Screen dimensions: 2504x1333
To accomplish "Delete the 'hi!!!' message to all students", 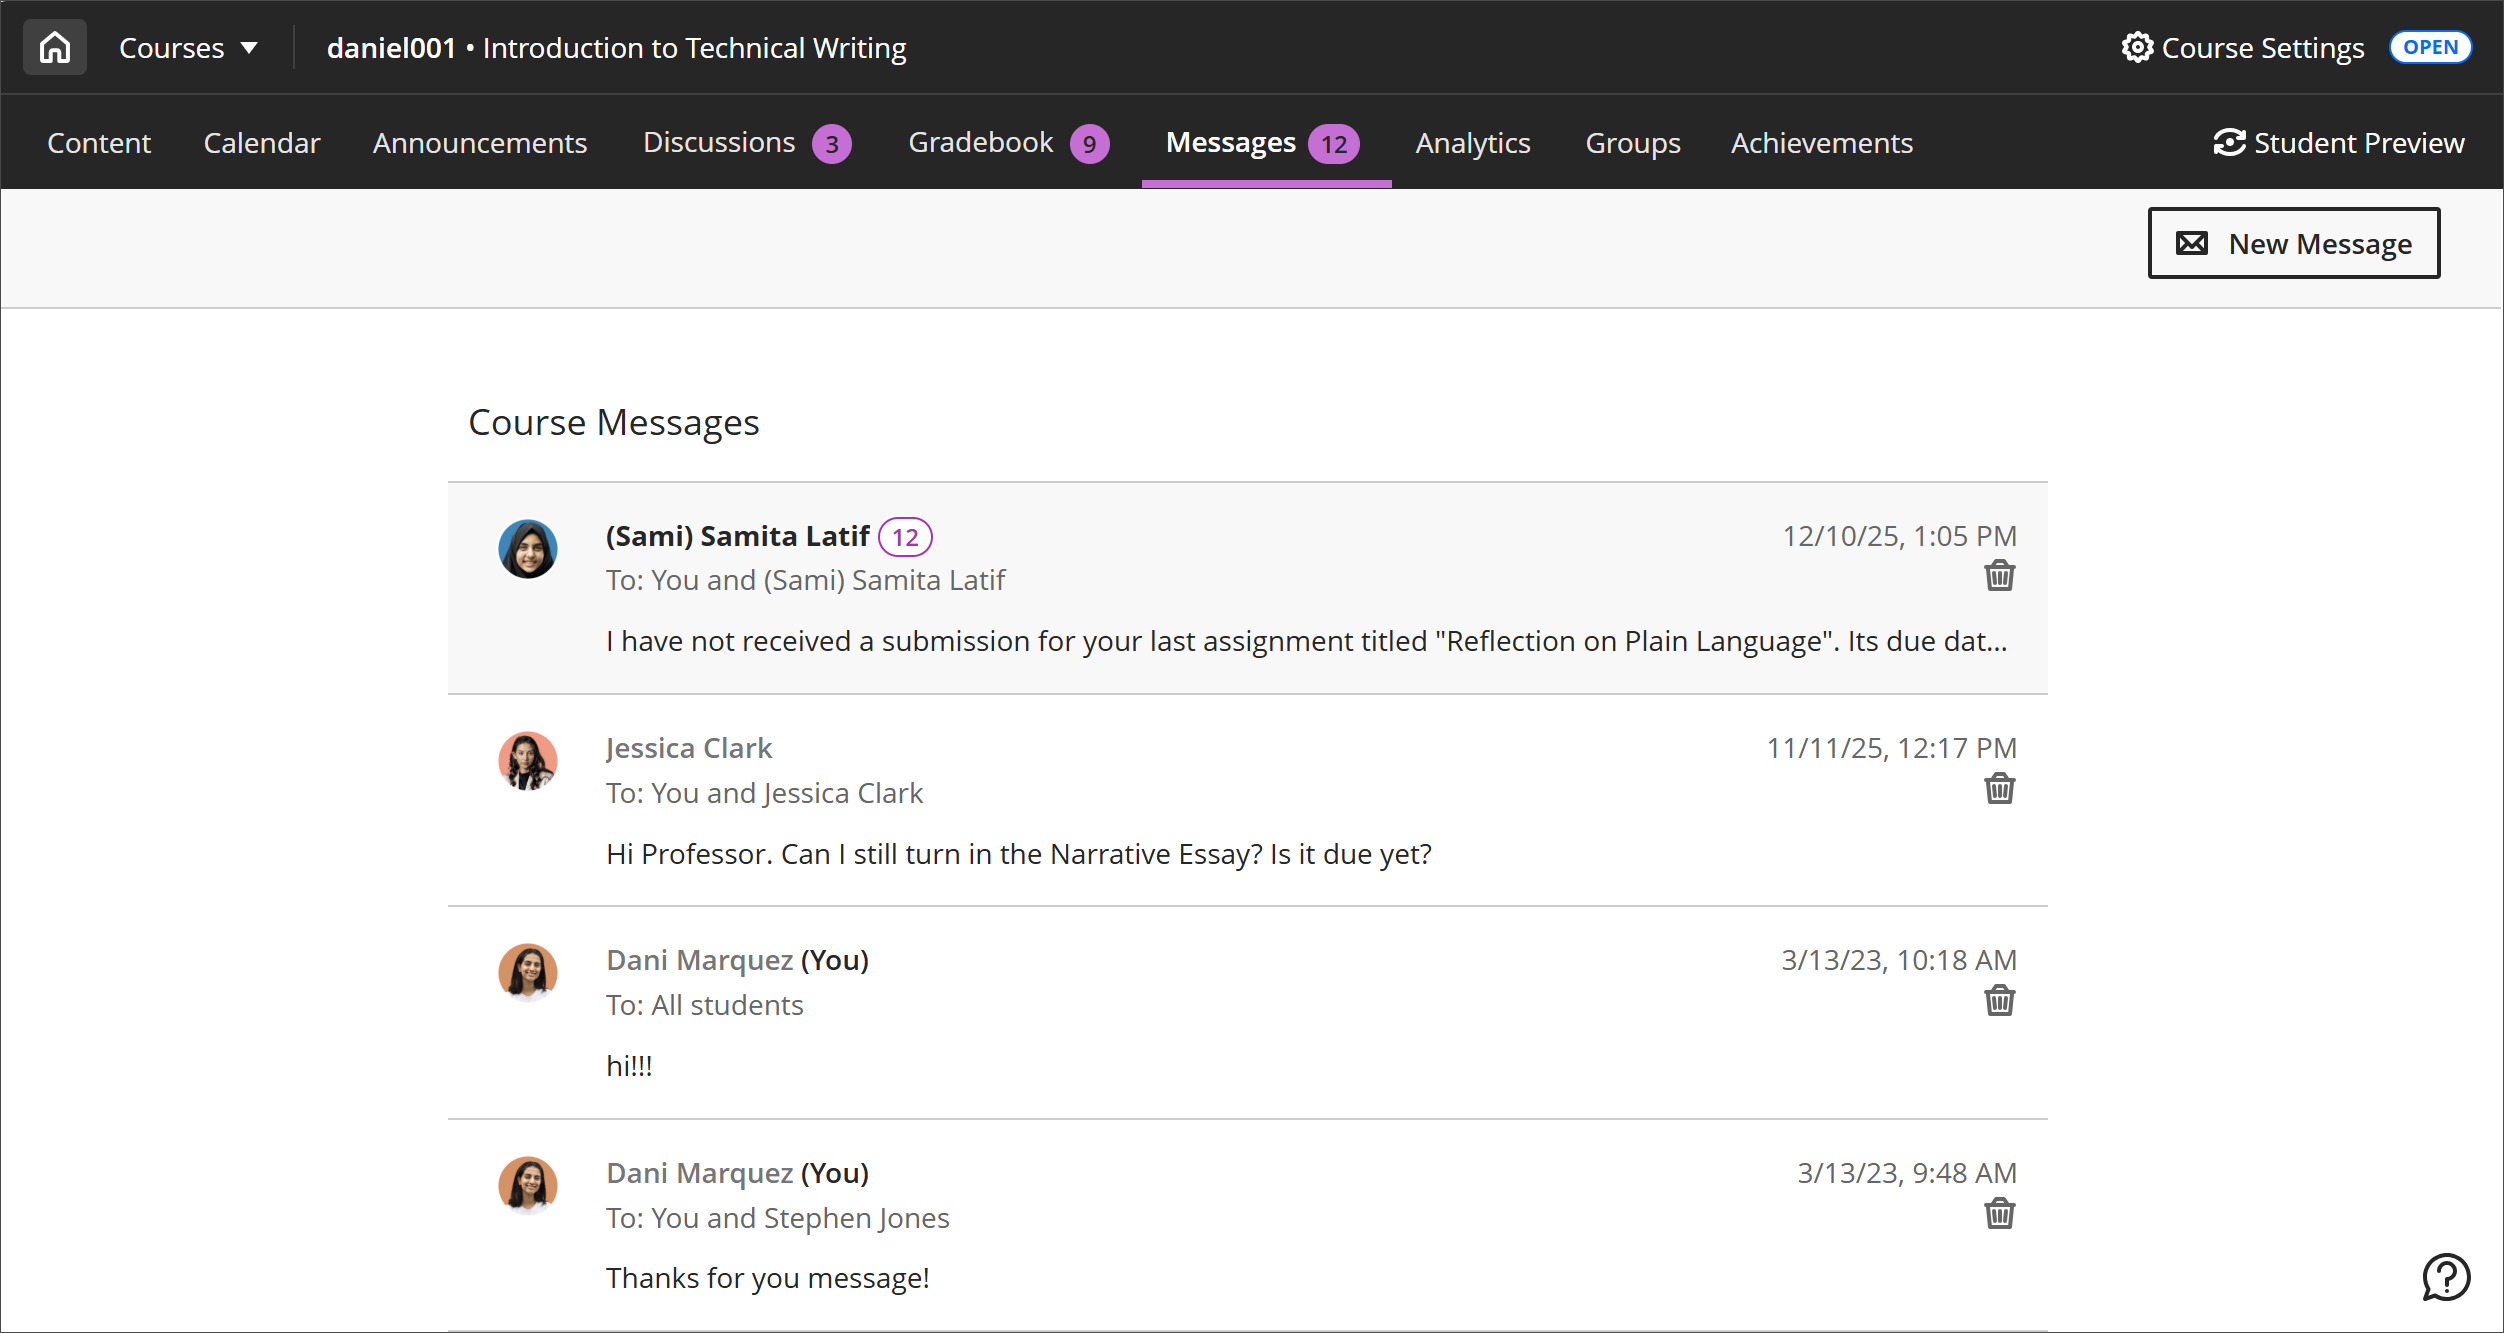I will tap(1999, 1001).
